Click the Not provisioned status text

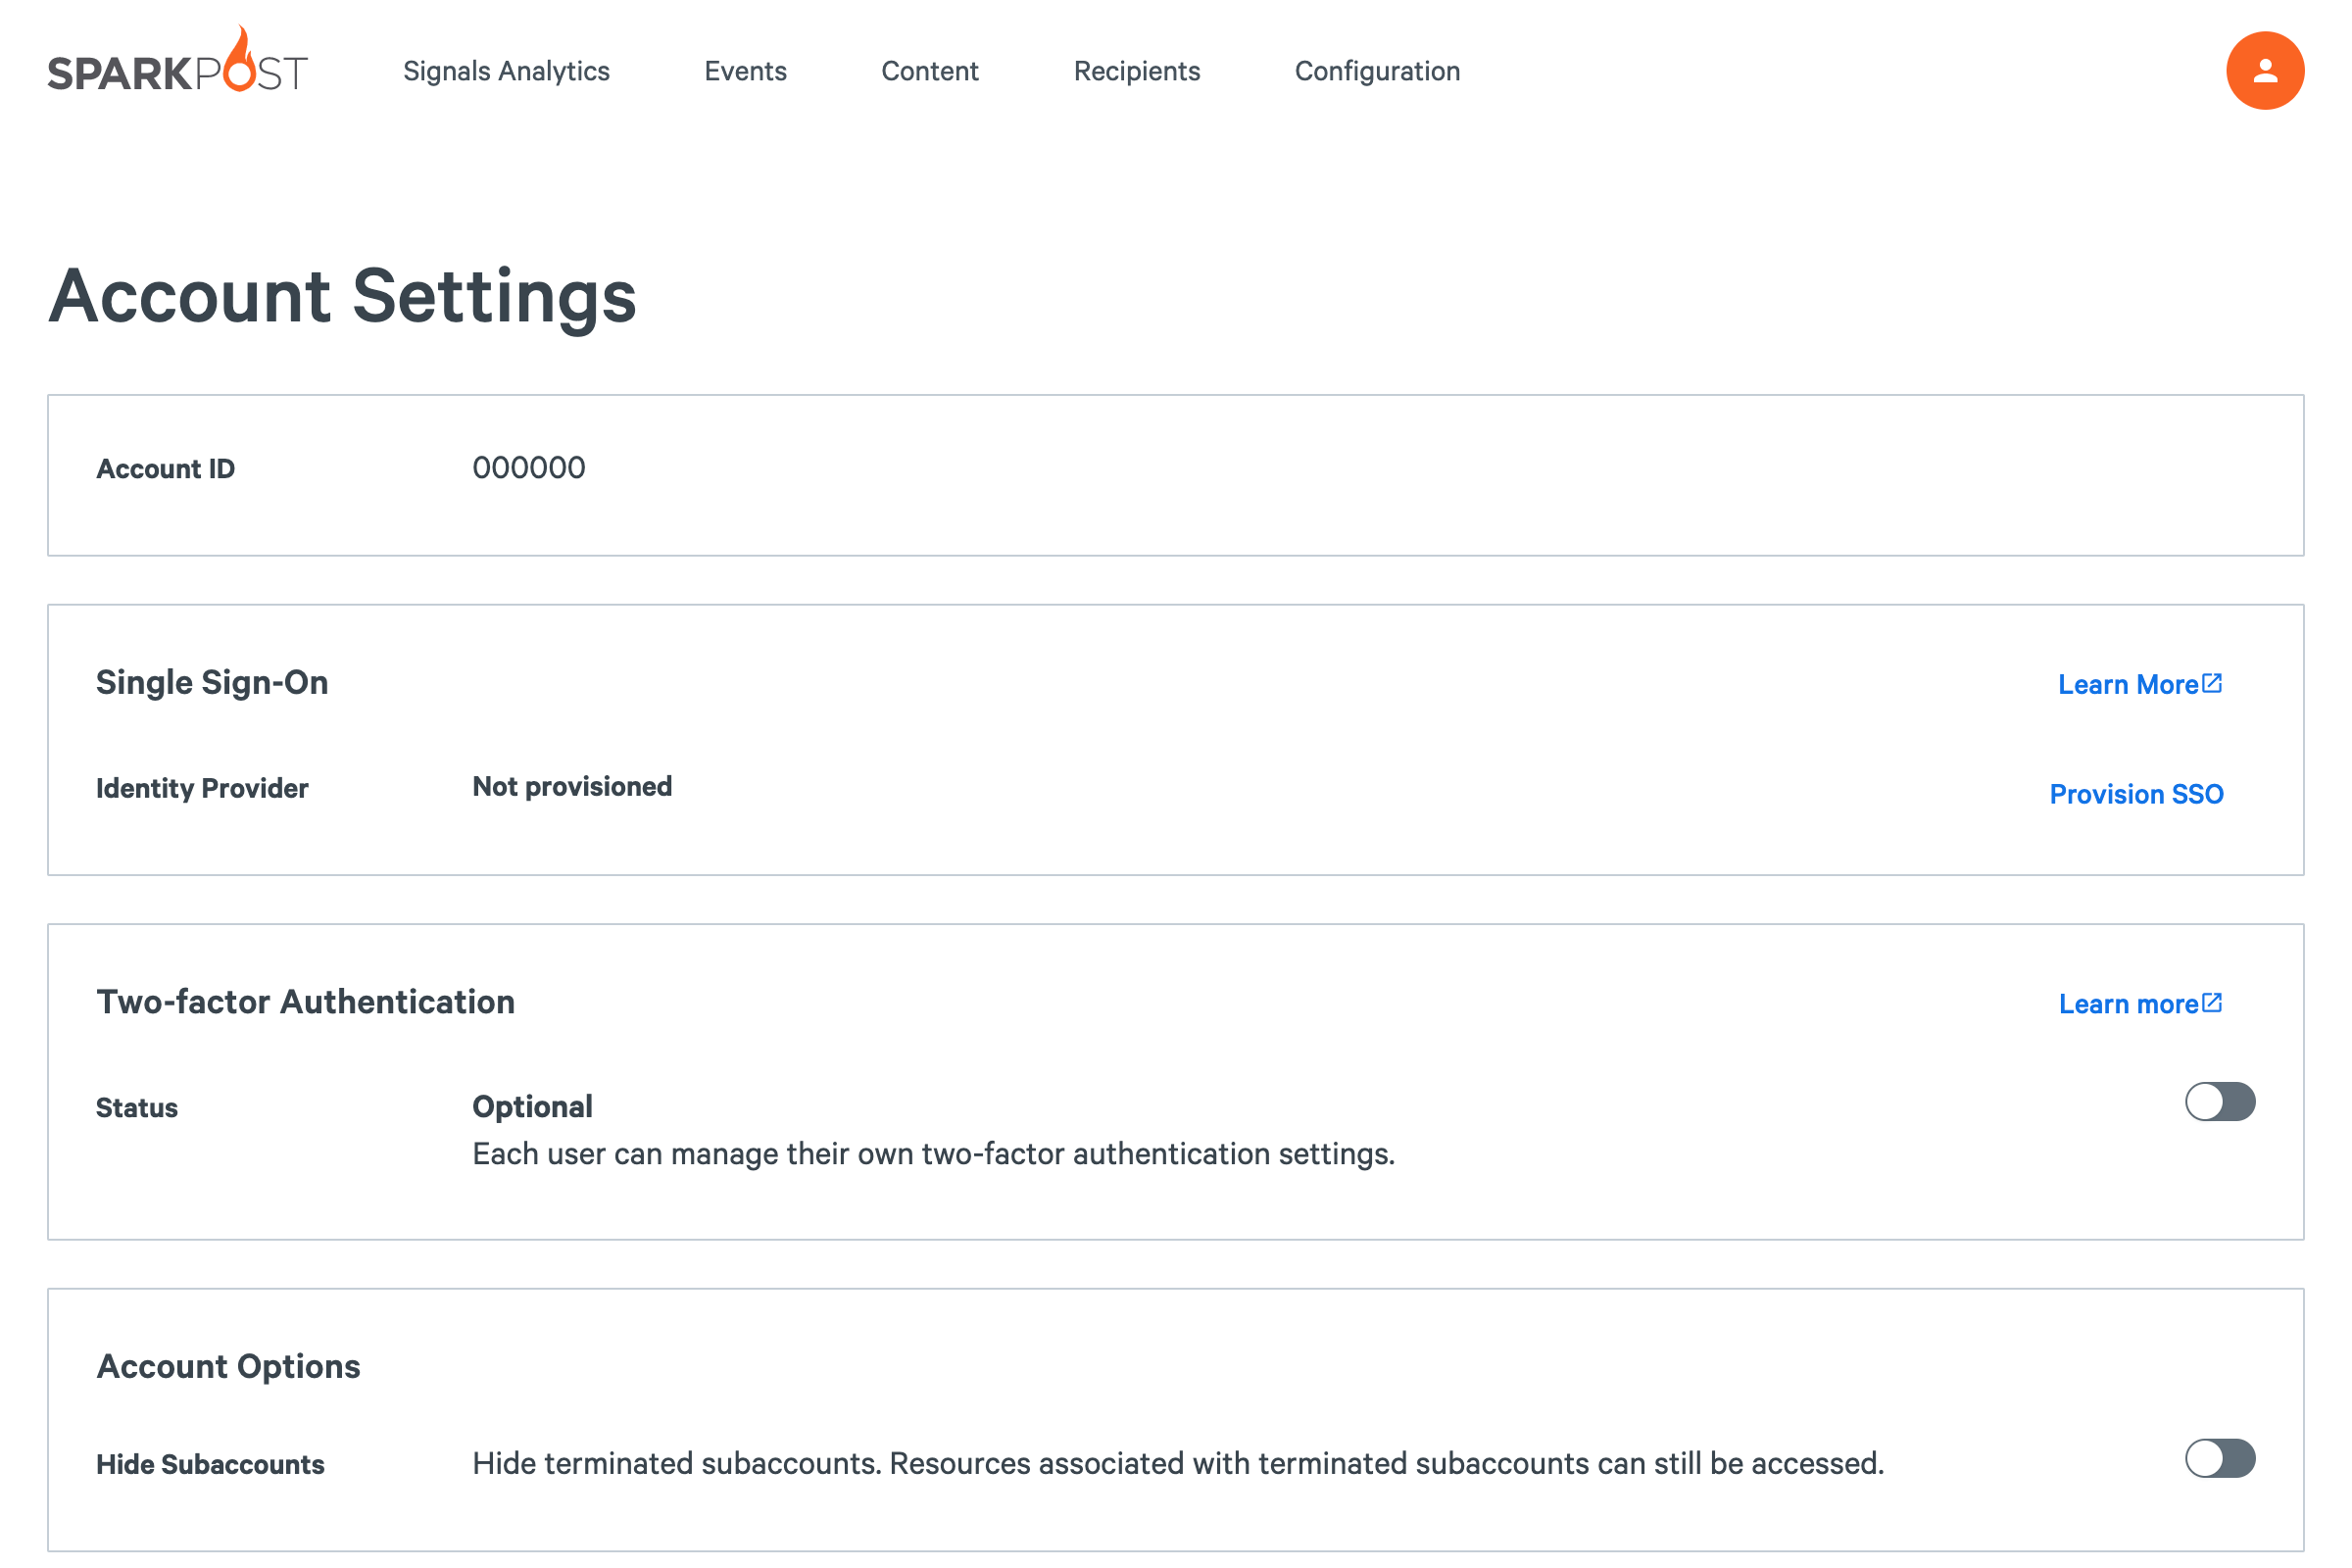[x=572, y=787]
